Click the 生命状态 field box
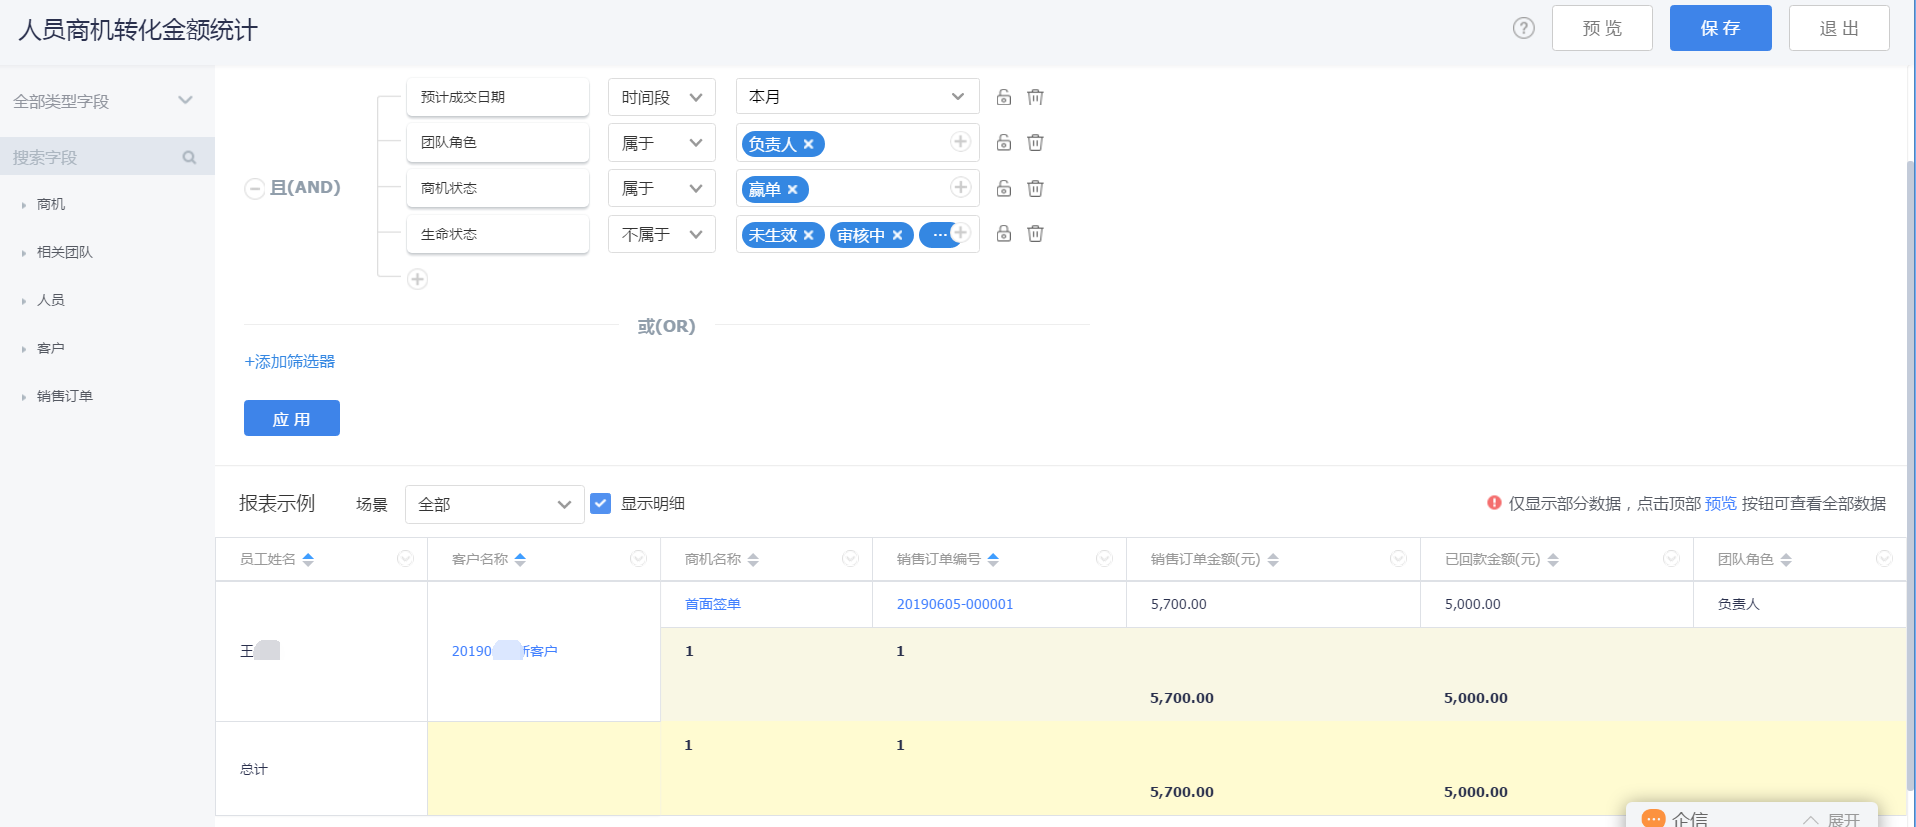Viewport: 1916px width, 827px height. point(498,234)
